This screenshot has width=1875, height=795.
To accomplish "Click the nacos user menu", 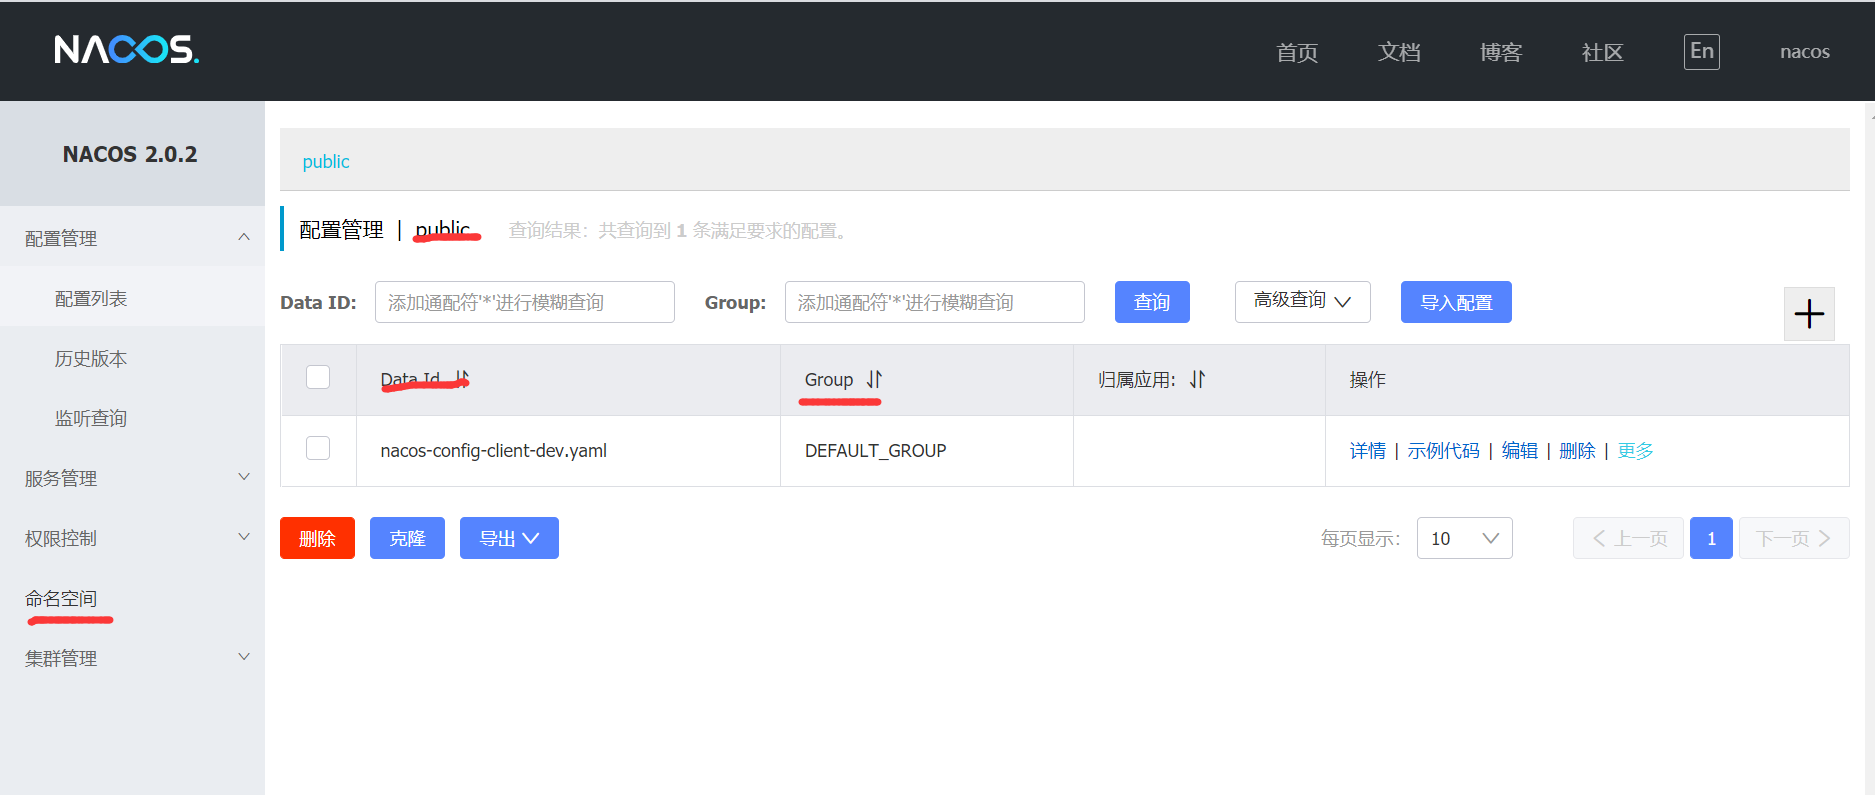I will click(1805, 52).
